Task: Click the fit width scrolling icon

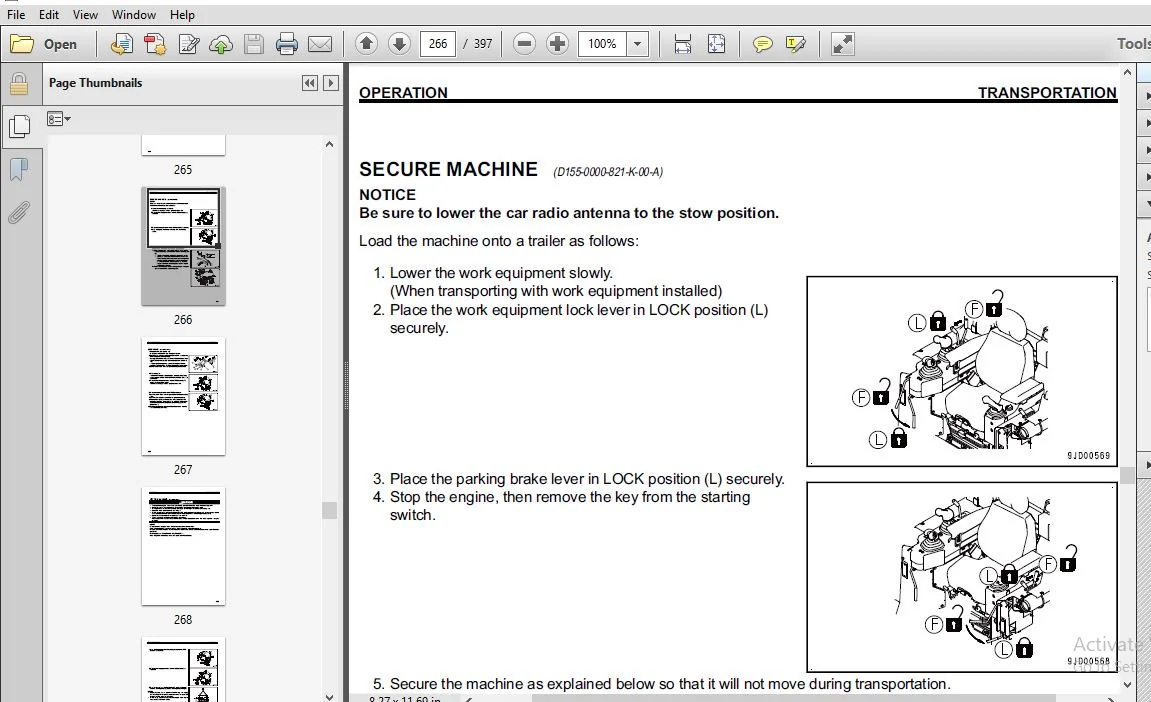Action: pos(683,44)
